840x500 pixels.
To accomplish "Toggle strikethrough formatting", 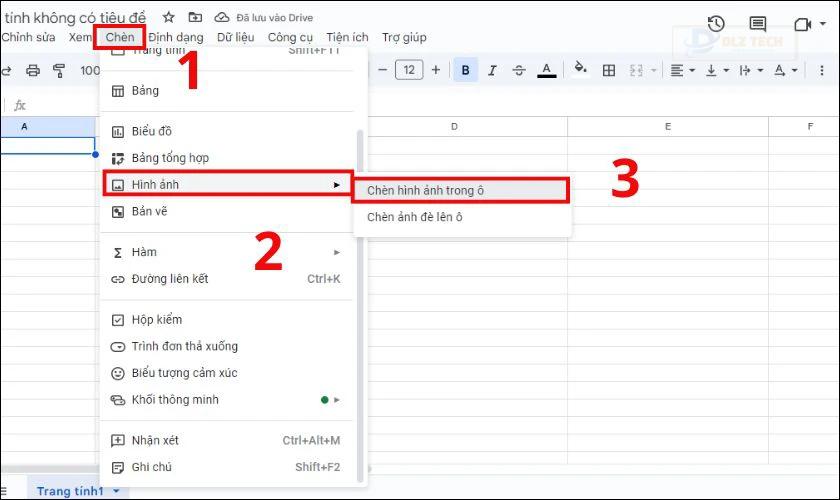I will [x=519, y=70].
